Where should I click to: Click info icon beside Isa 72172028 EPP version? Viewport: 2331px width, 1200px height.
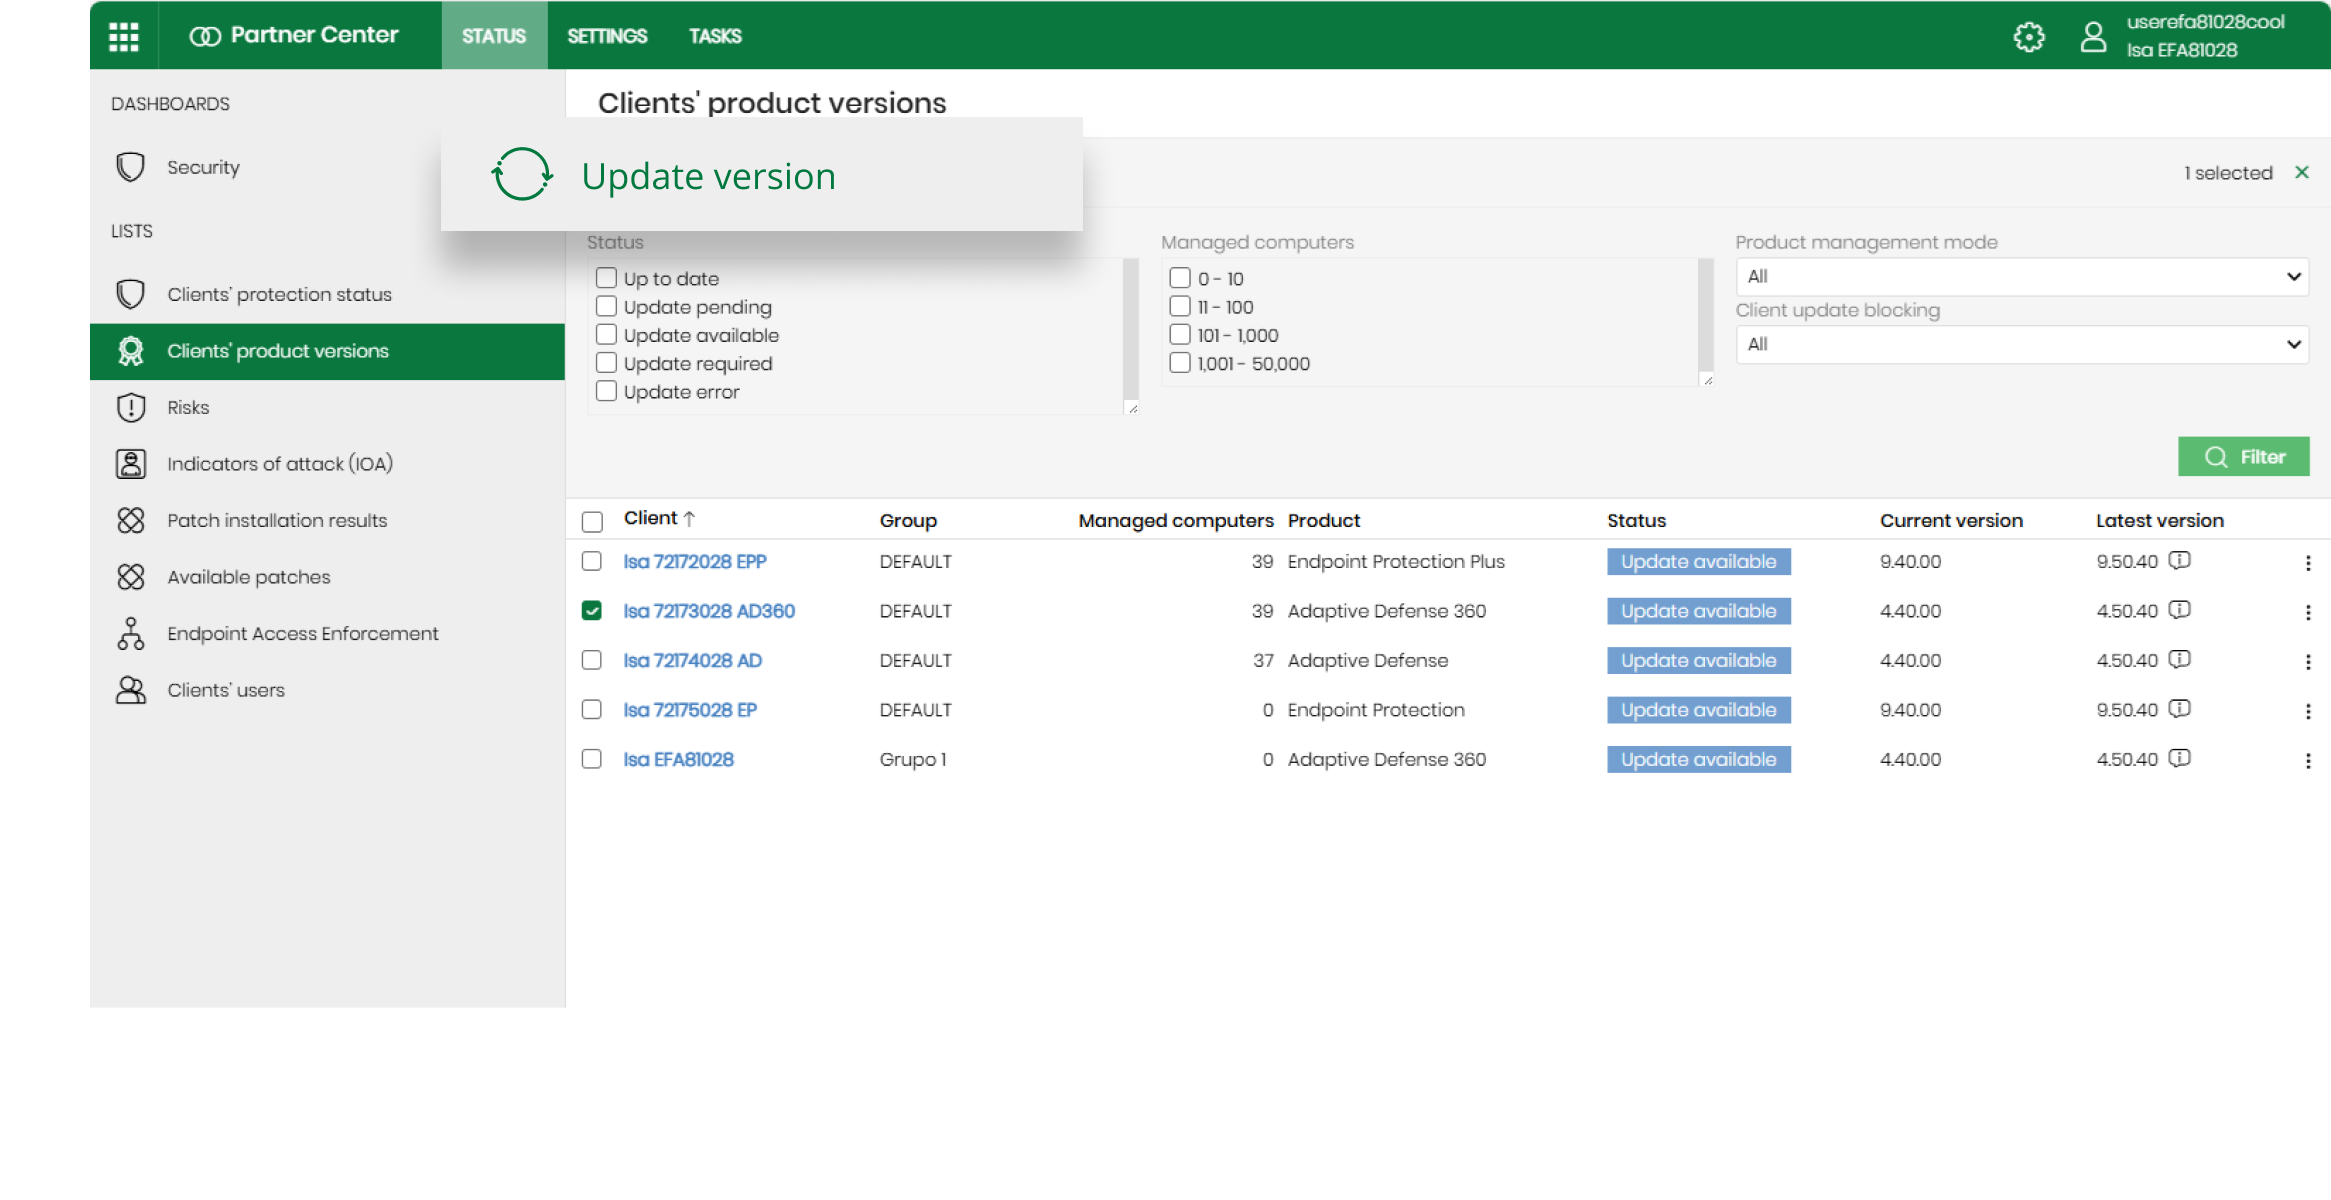pyautogui.click(x=2180, y=561)
